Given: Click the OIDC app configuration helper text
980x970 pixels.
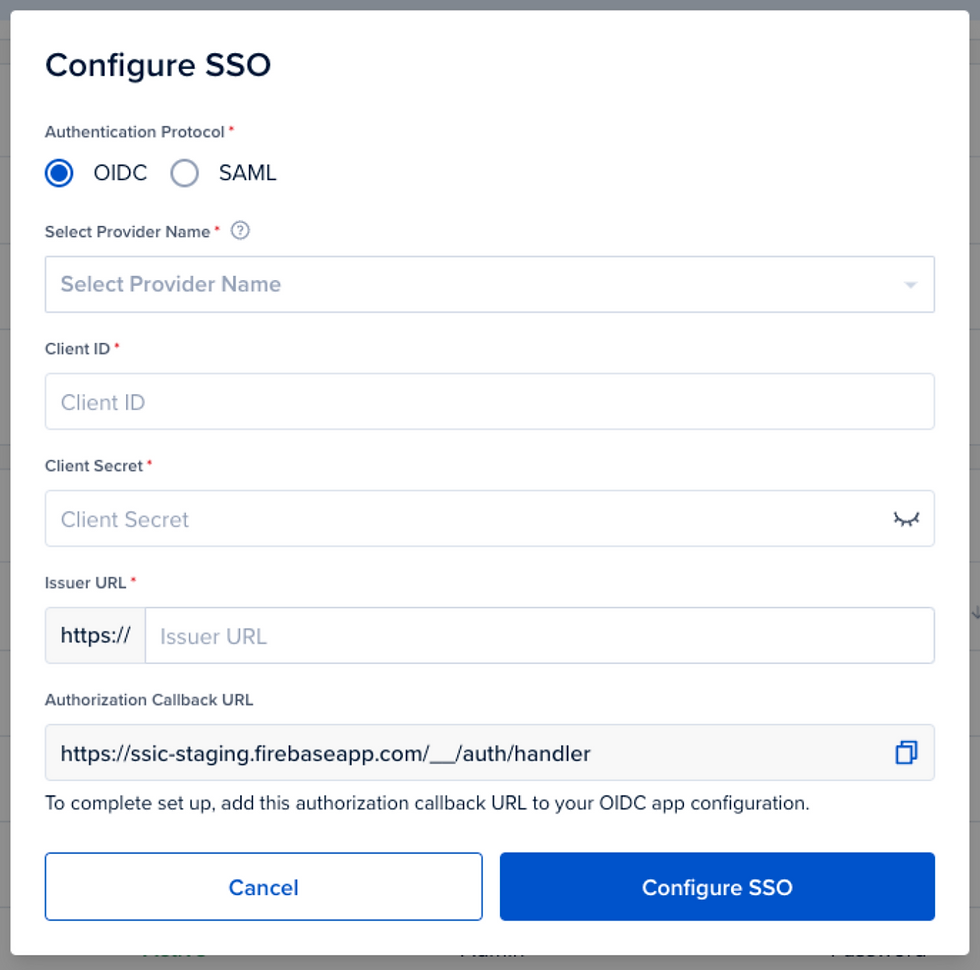Looking at the screenshot, I should [x=427, y=803].
